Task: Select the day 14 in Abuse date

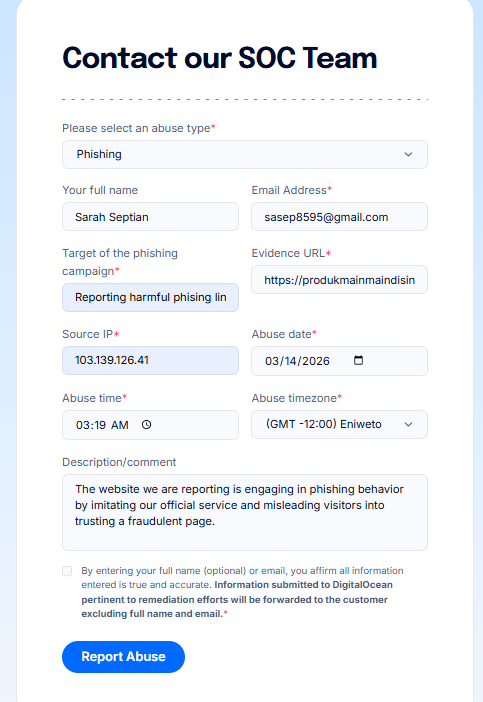Action: tap(291, 361)
